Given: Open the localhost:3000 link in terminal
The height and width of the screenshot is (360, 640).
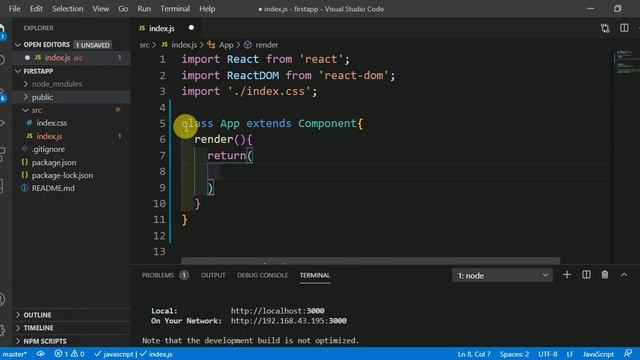Looking at the screenshot, I should click(278, 311).
